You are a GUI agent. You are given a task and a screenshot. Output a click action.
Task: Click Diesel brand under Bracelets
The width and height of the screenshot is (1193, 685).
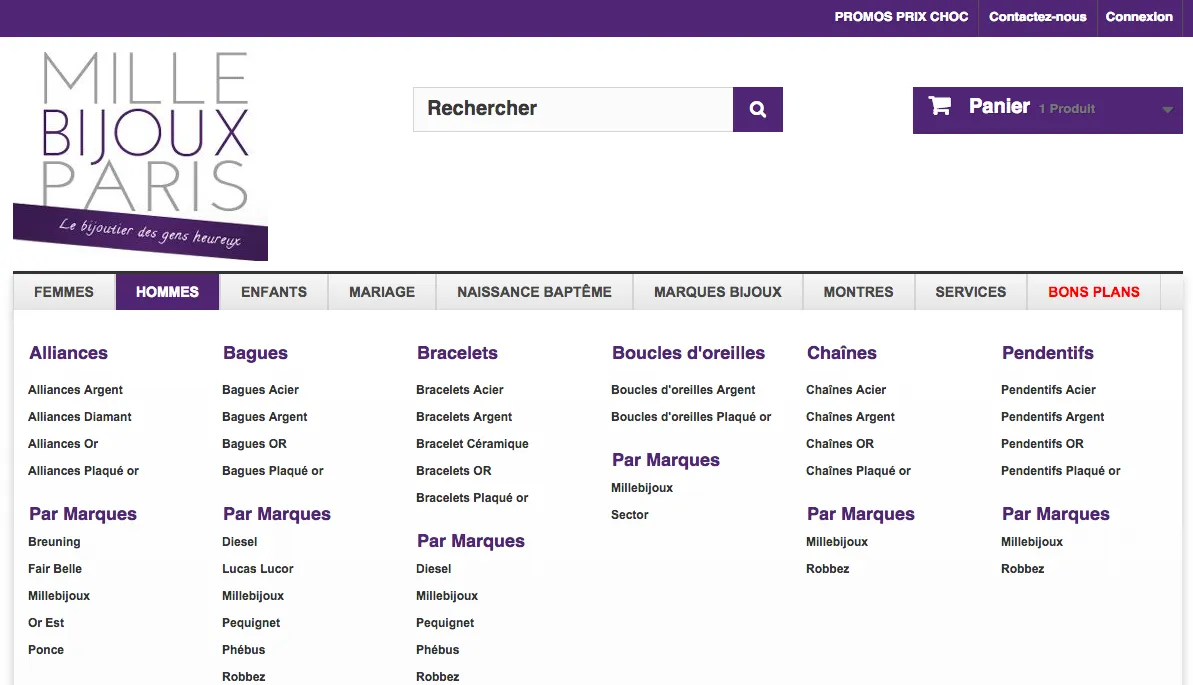click(x=434, y=569)
